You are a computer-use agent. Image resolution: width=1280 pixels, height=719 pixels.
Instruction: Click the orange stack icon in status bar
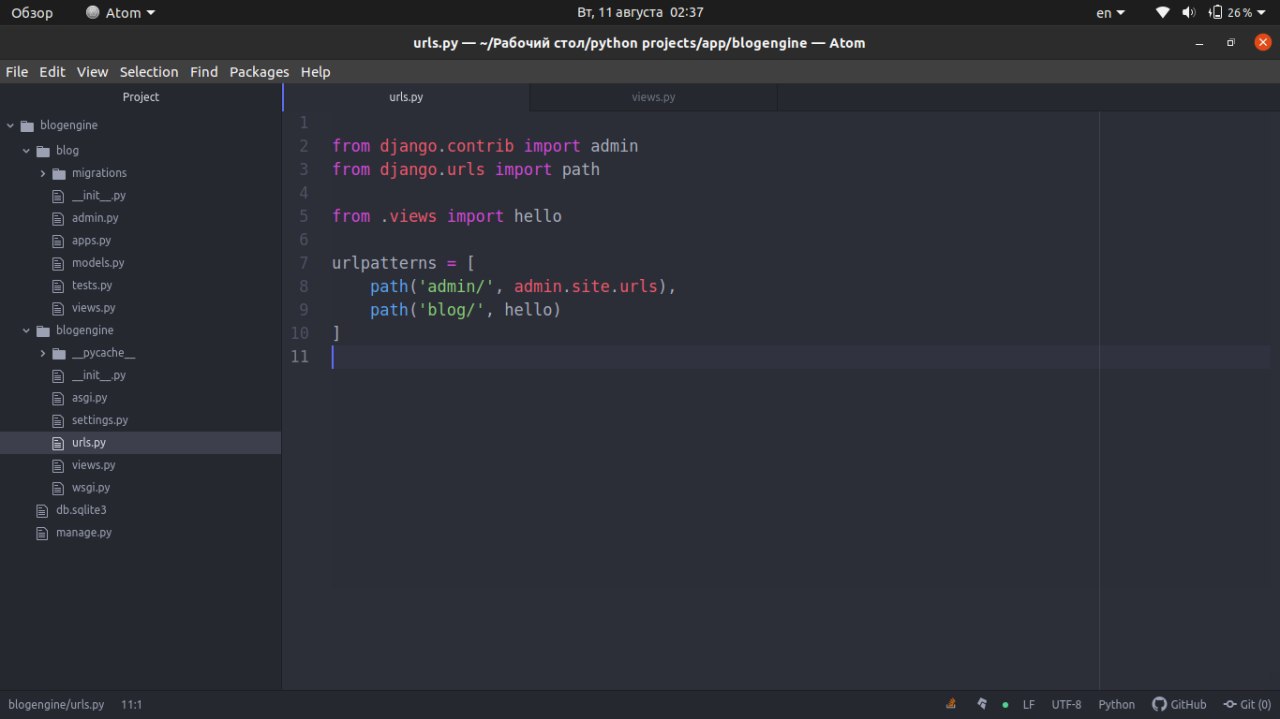click(x=951, y=704)
